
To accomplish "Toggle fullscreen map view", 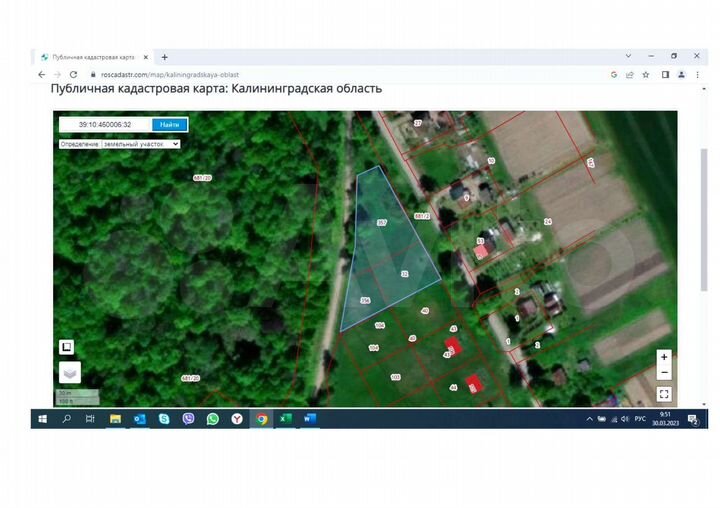I will click(664, 394).
